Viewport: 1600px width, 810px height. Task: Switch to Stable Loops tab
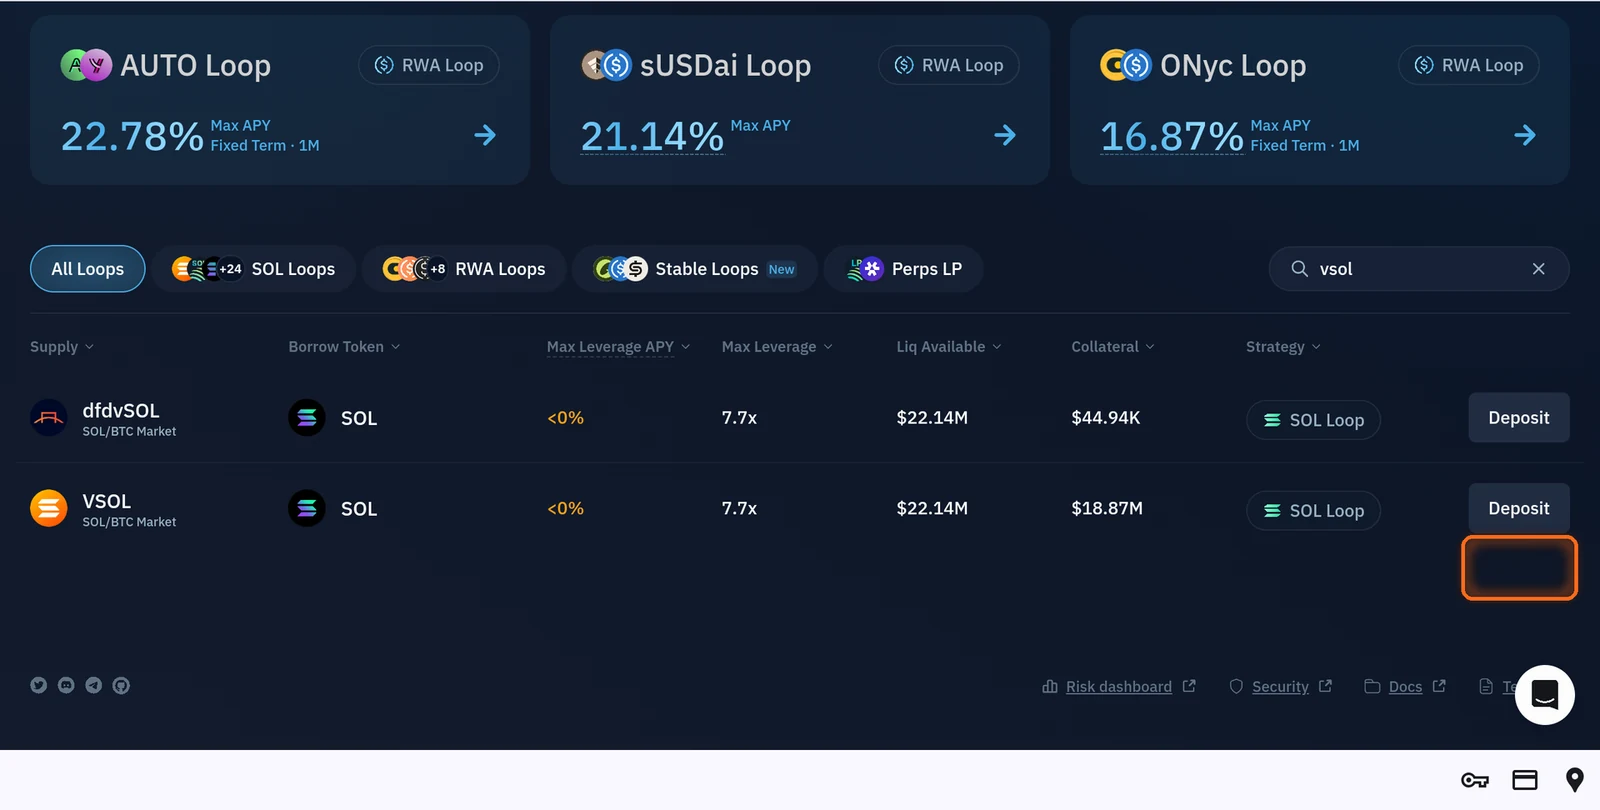(x=695, y=269)
